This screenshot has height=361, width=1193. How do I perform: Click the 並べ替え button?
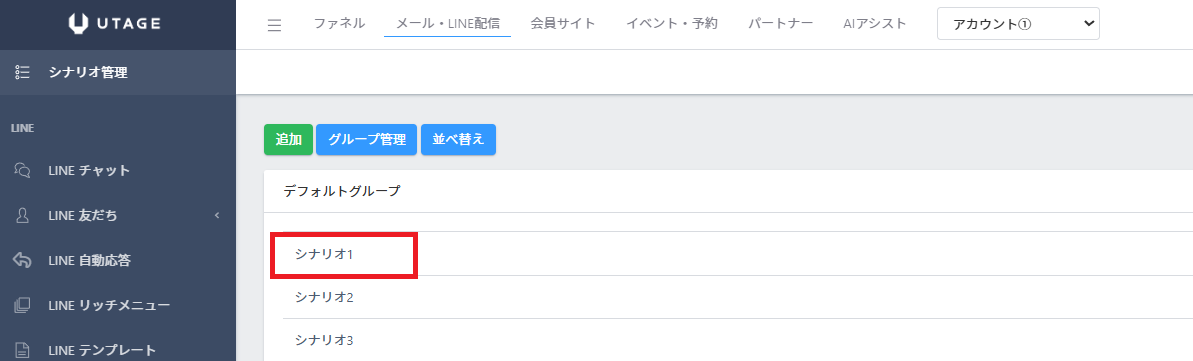[458, 140]
